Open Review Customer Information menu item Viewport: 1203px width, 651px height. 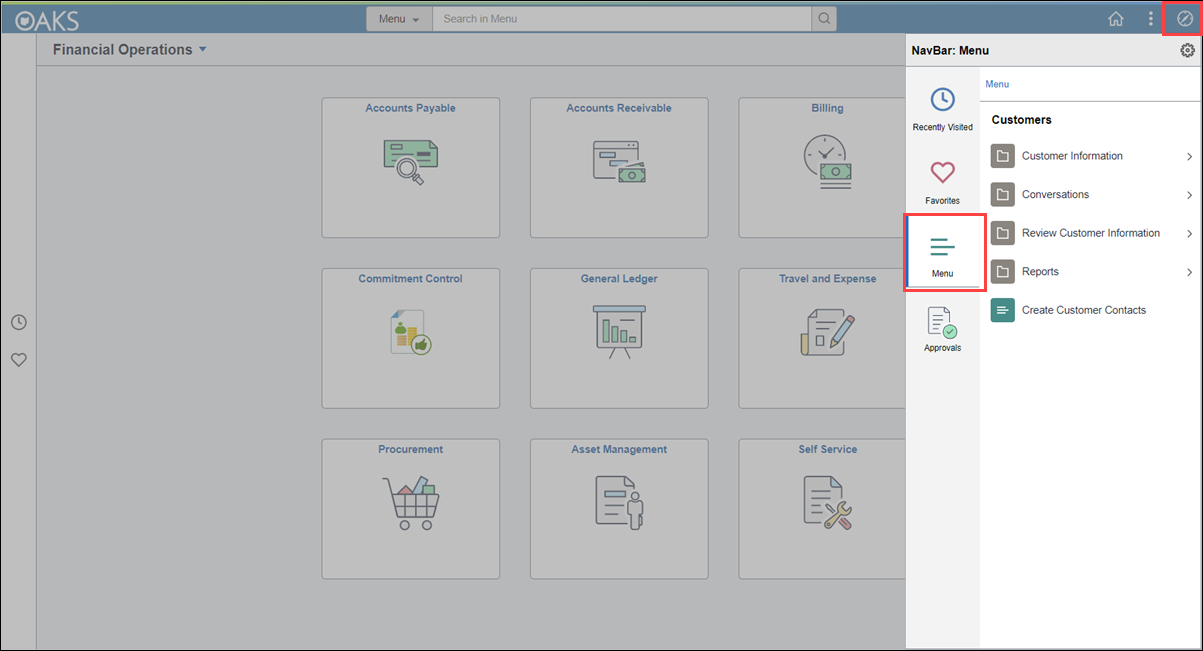pyautogui.click(x=1092, y=233)
